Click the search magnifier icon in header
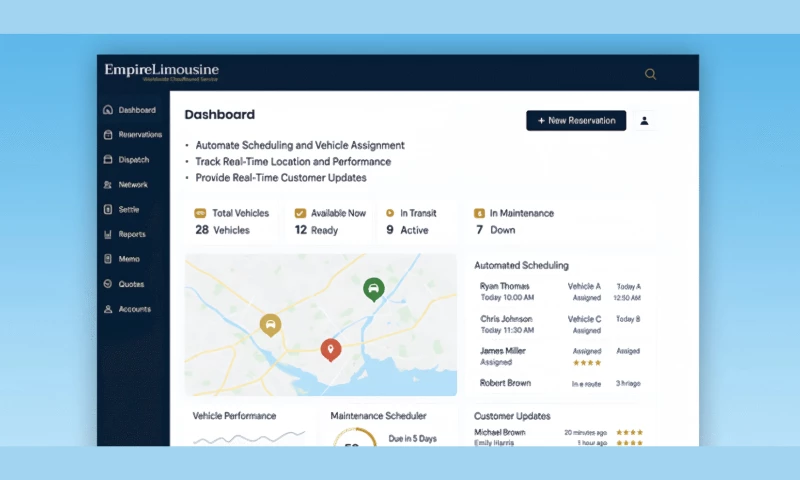This screenshot has width=800, height=480. pyautogui.click(x=650, y=74)
